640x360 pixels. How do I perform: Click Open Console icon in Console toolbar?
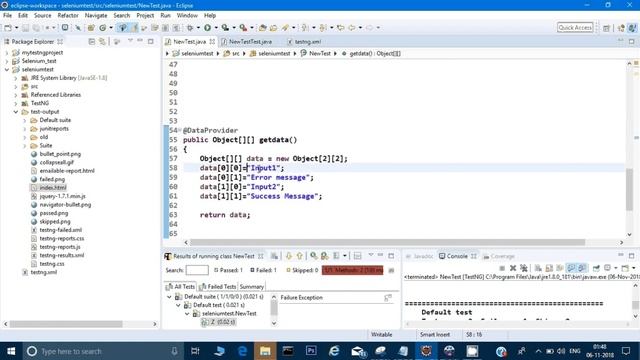[x=625, y=268]
